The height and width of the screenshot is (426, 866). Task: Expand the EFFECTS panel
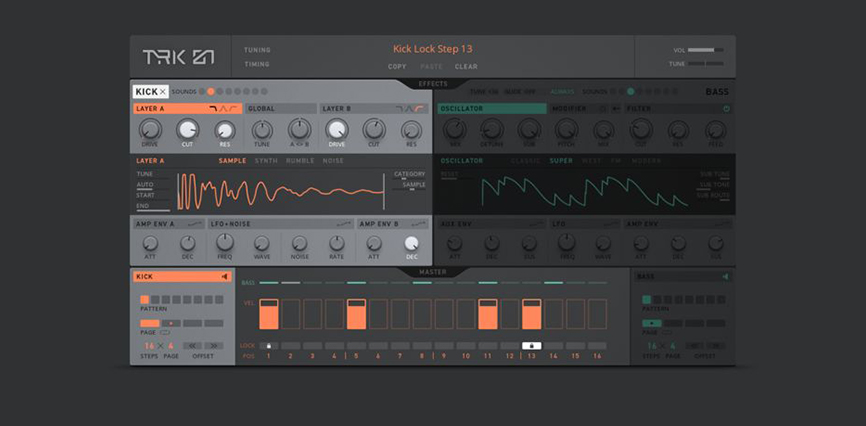coord(433,84)
